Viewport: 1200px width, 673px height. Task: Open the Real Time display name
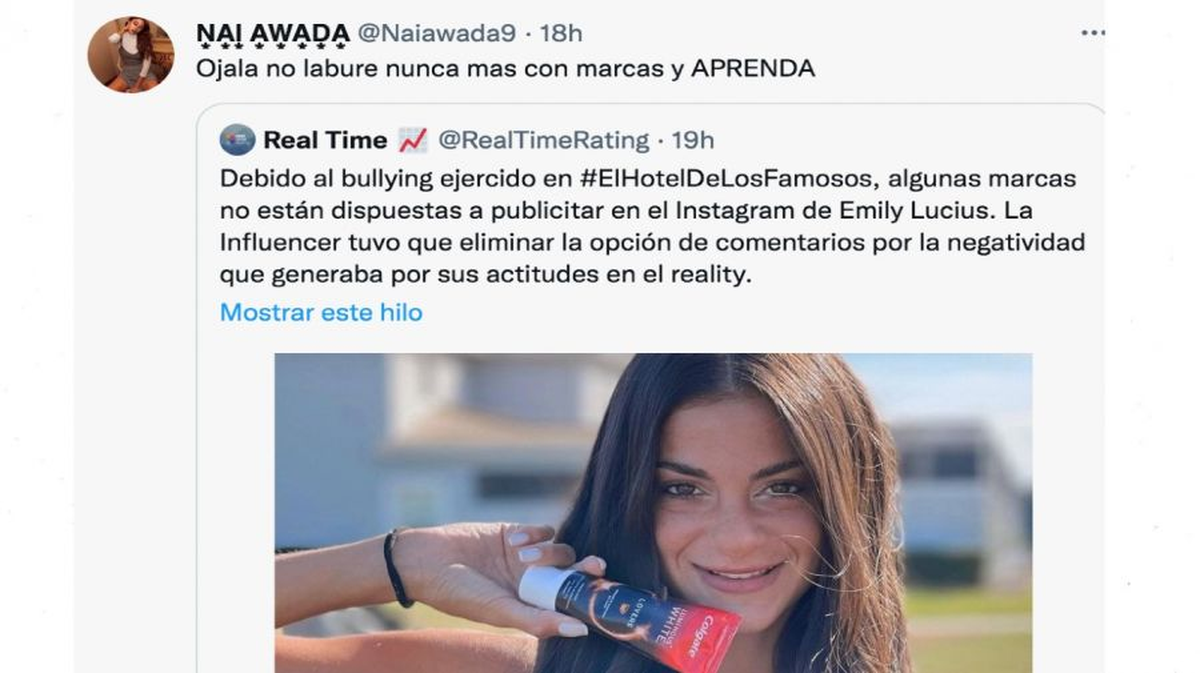coord(326,140)
